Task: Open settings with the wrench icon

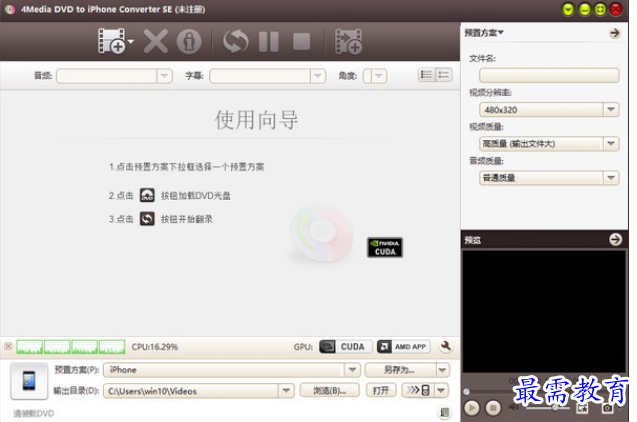Action: click(x=446, y=346)
